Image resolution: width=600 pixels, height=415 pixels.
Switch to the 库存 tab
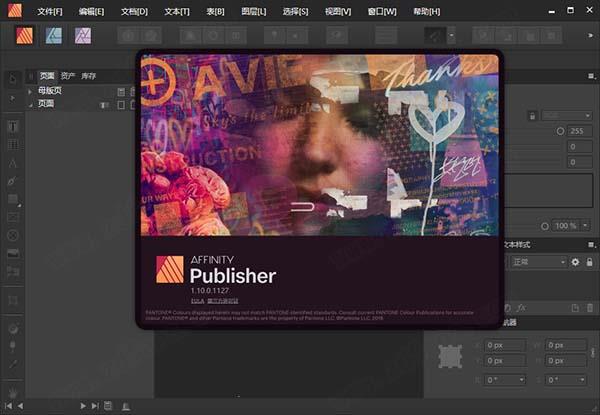[x=88, y=76]
